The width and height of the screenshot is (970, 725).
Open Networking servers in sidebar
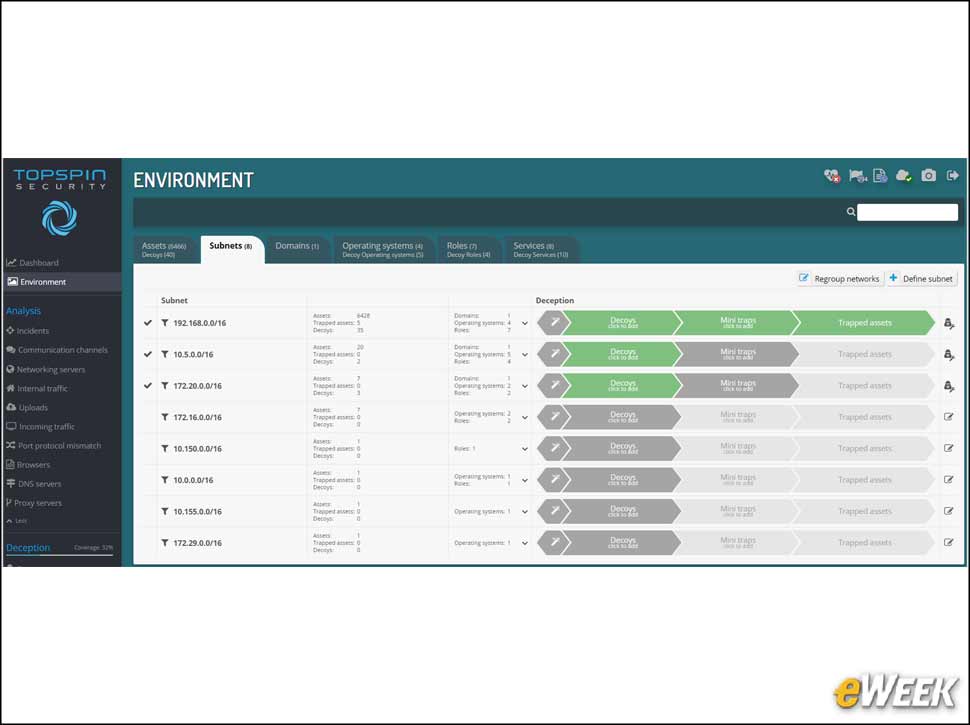(46, 369)
